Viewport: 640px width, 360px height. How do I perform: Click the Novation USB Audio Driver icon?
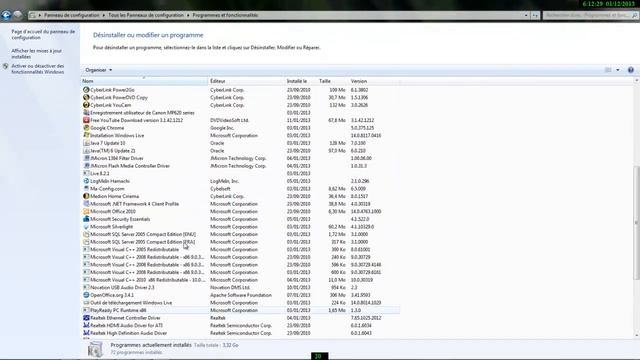point(86,288)
